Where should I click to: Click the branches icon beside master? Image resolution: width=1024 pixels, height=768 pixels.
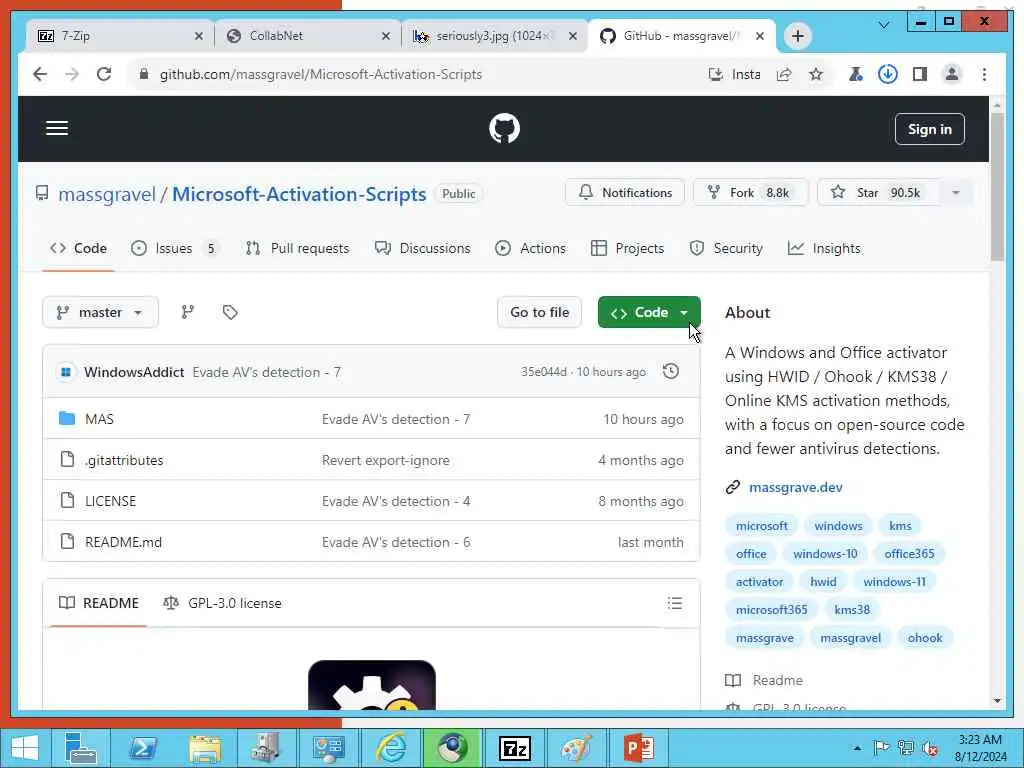pyautogui.click(x=187, y=312)
